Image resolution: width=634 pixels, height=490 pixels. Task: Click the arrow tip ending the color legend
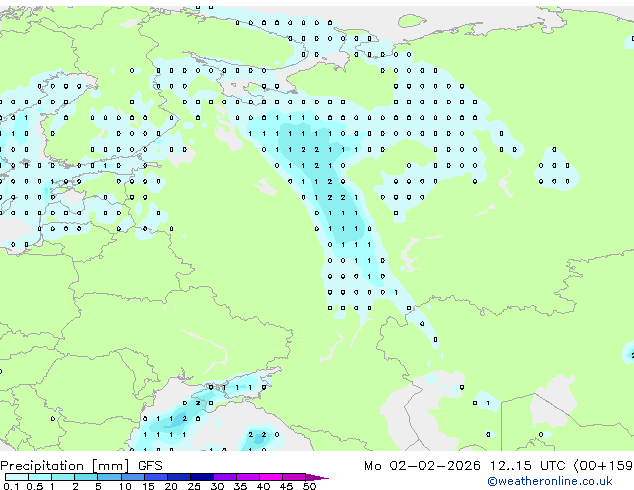click(x=317, y=478)
